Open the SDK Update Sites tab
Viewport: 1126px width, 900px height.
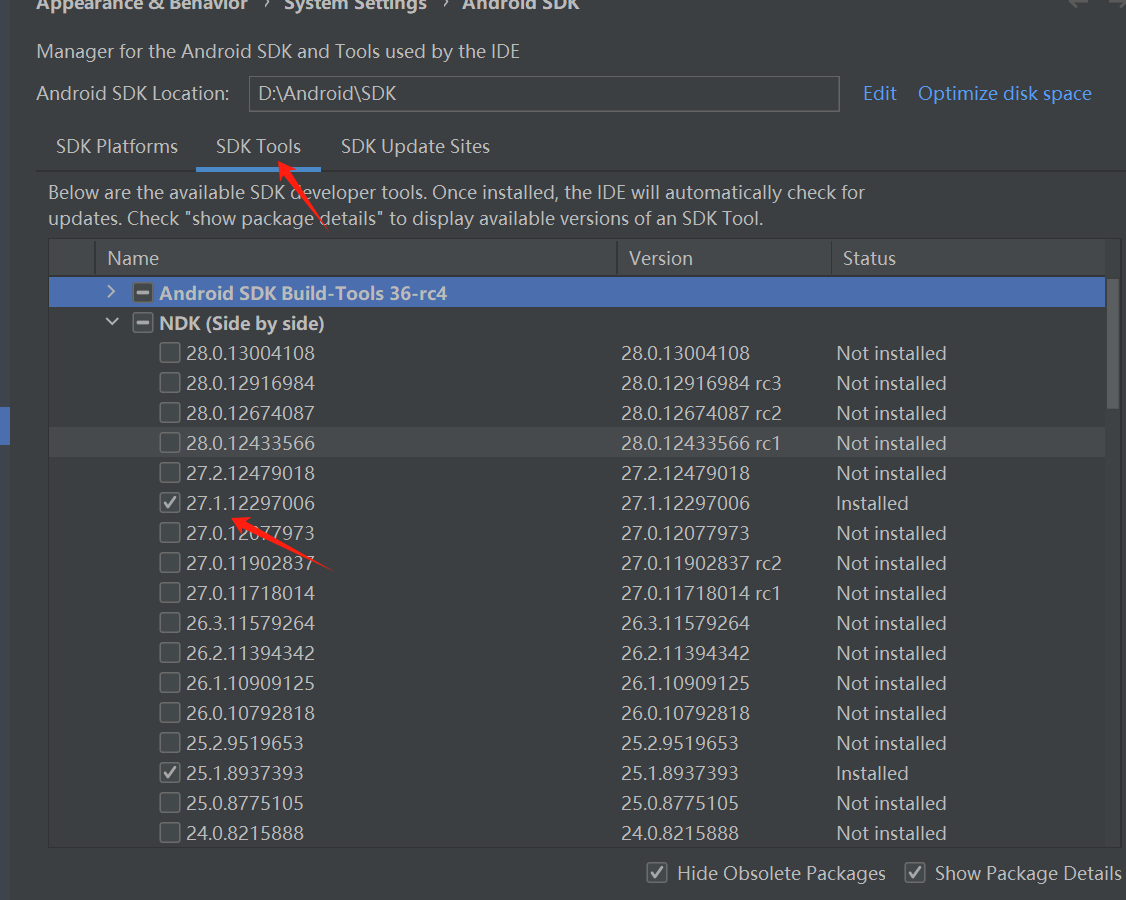[x=415, y=146]
